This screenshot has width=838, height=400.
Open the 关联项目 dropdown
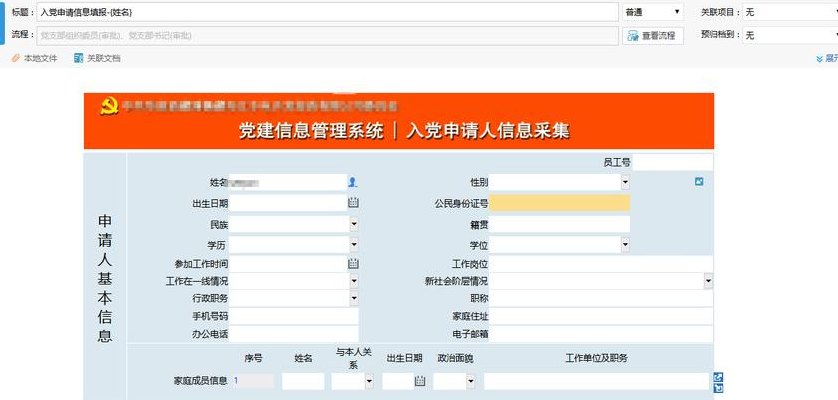coord(790,12)
